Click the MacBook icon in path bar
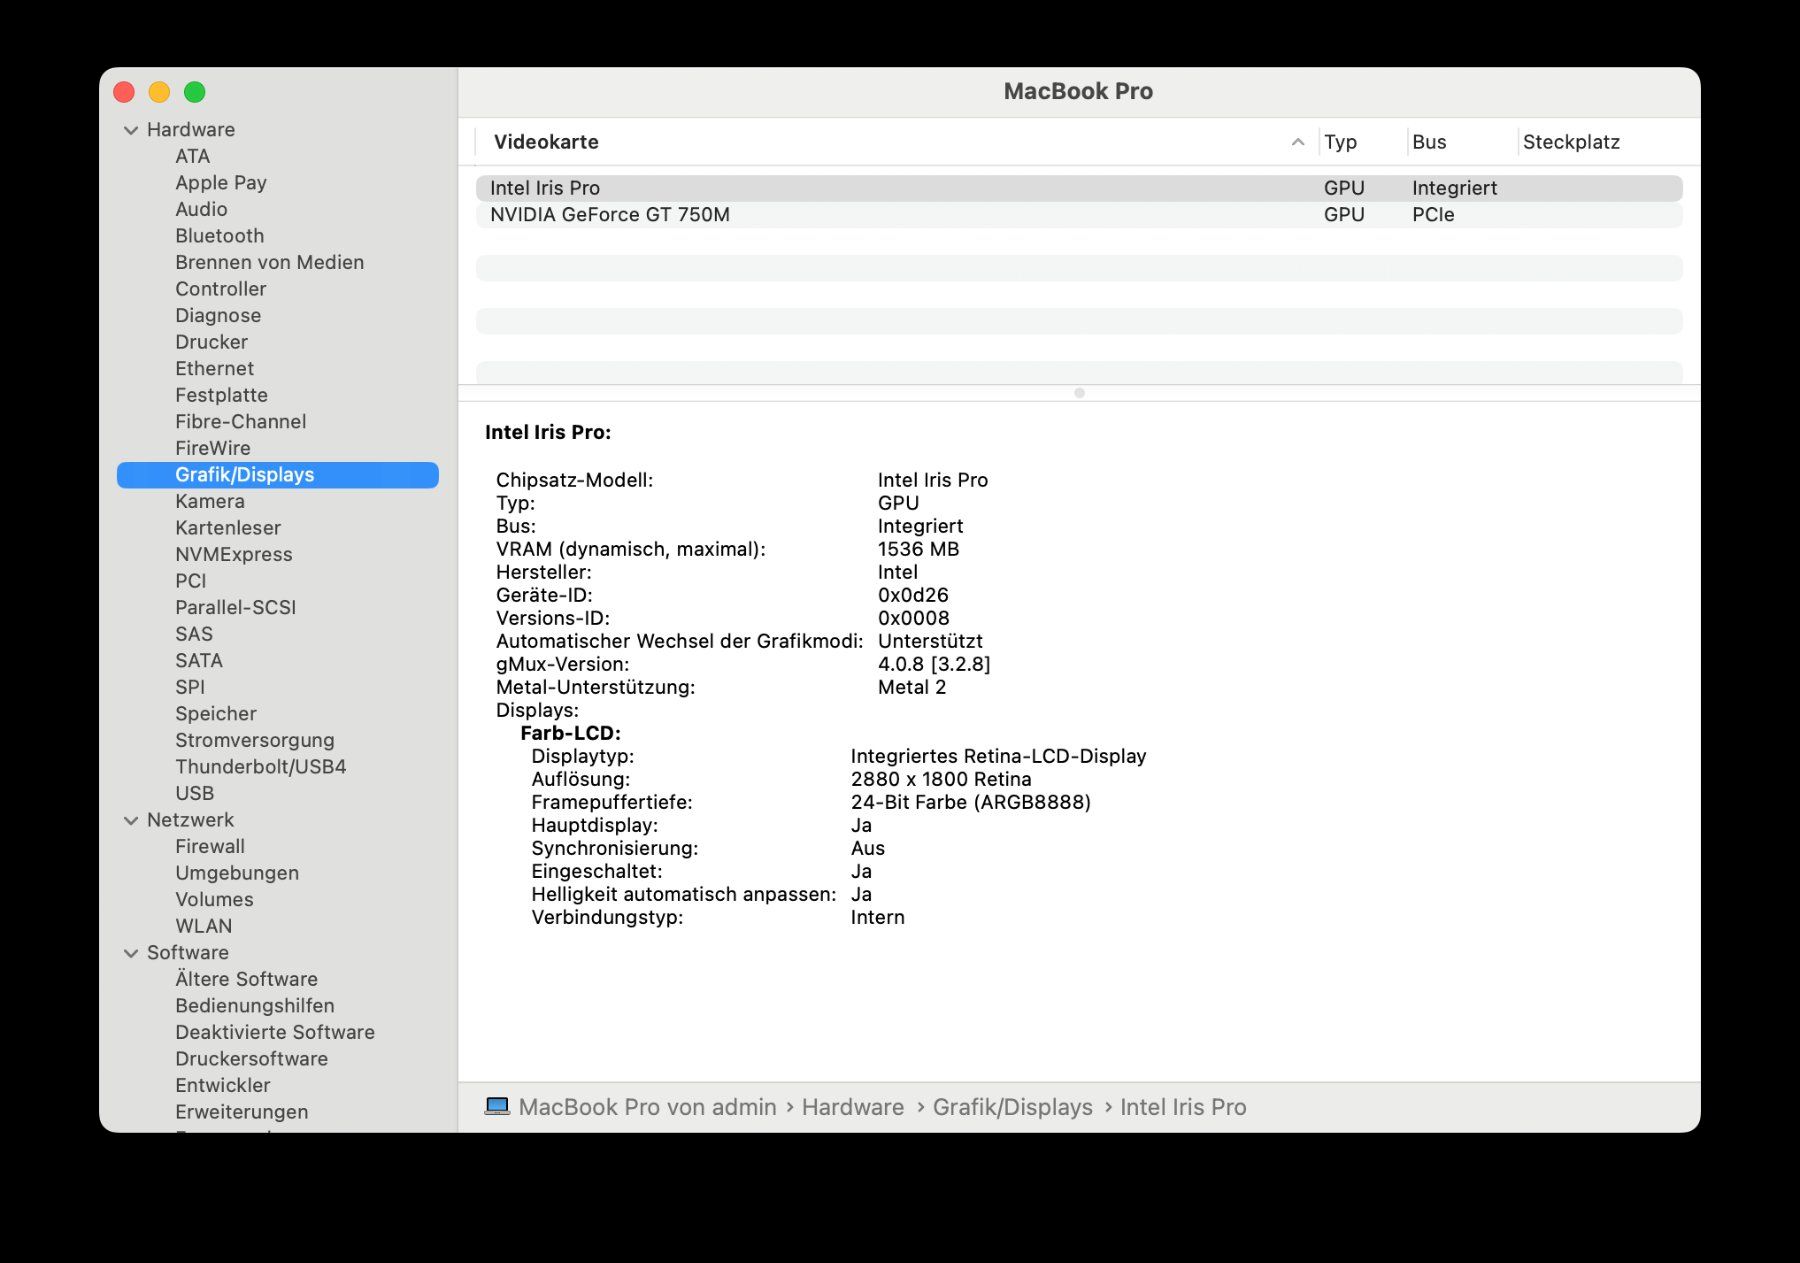The image size is (1800, 1263). click(497, 1107)
